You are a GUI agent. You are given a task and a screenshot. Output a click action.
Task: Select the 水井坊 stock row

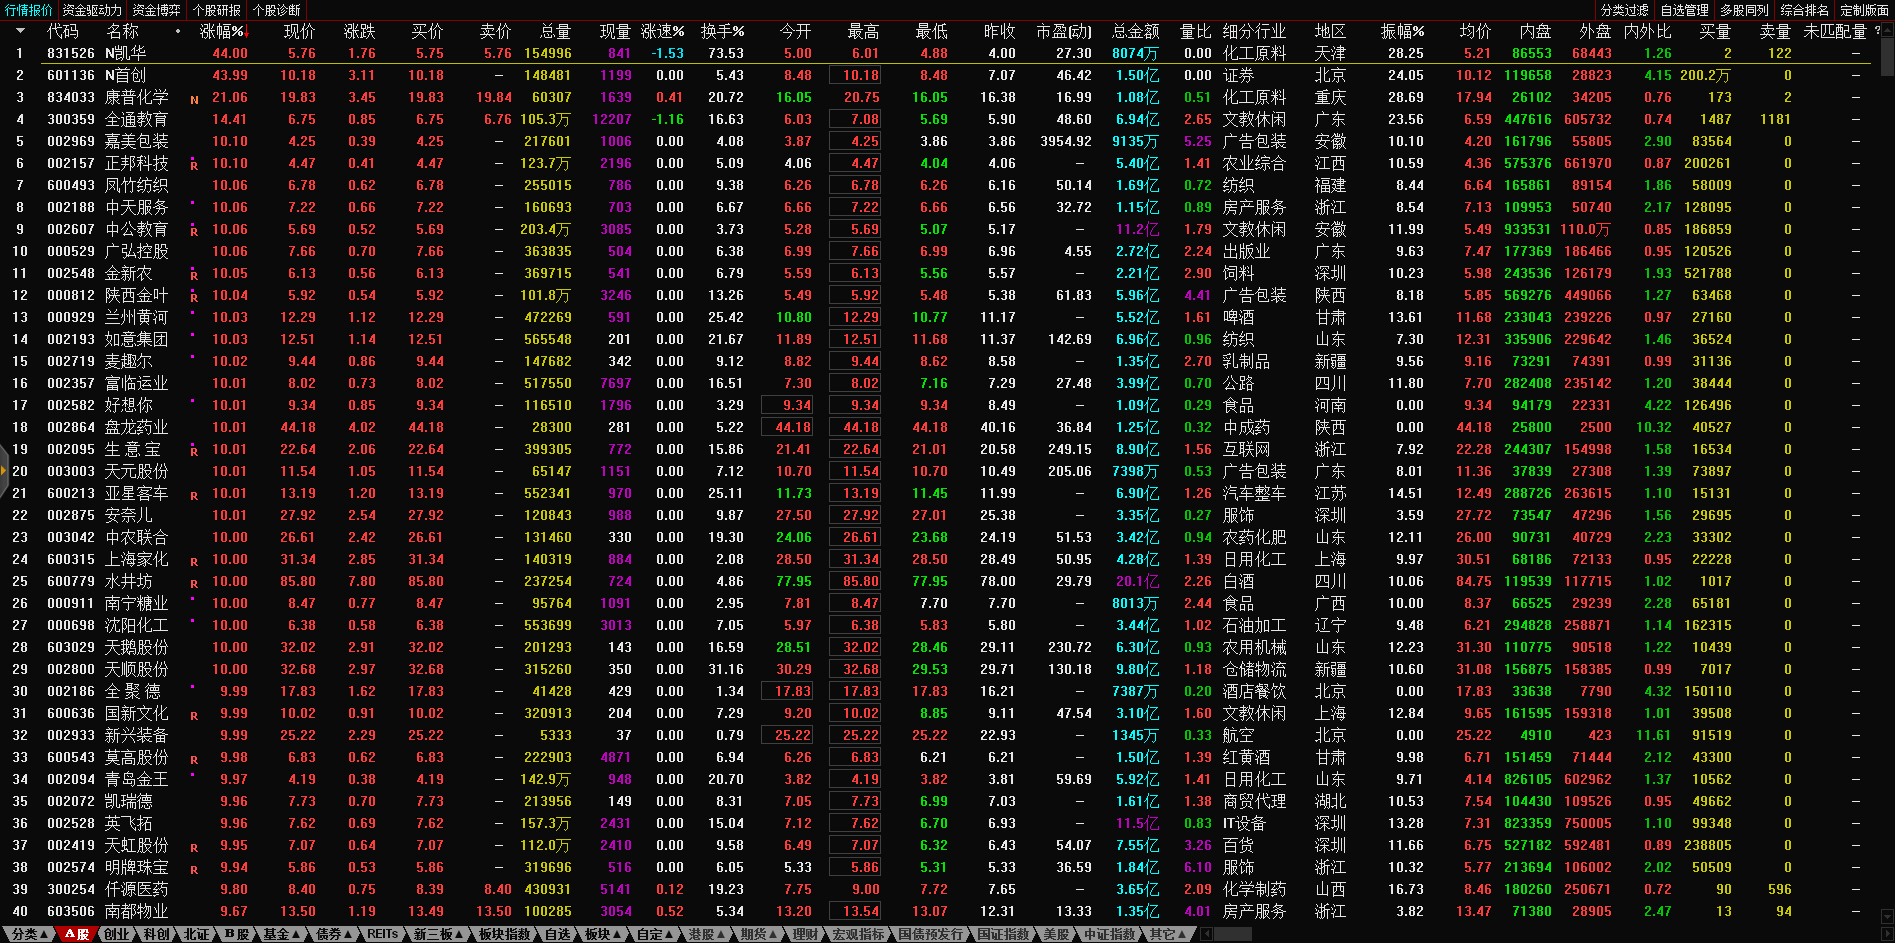click(129, 581)
